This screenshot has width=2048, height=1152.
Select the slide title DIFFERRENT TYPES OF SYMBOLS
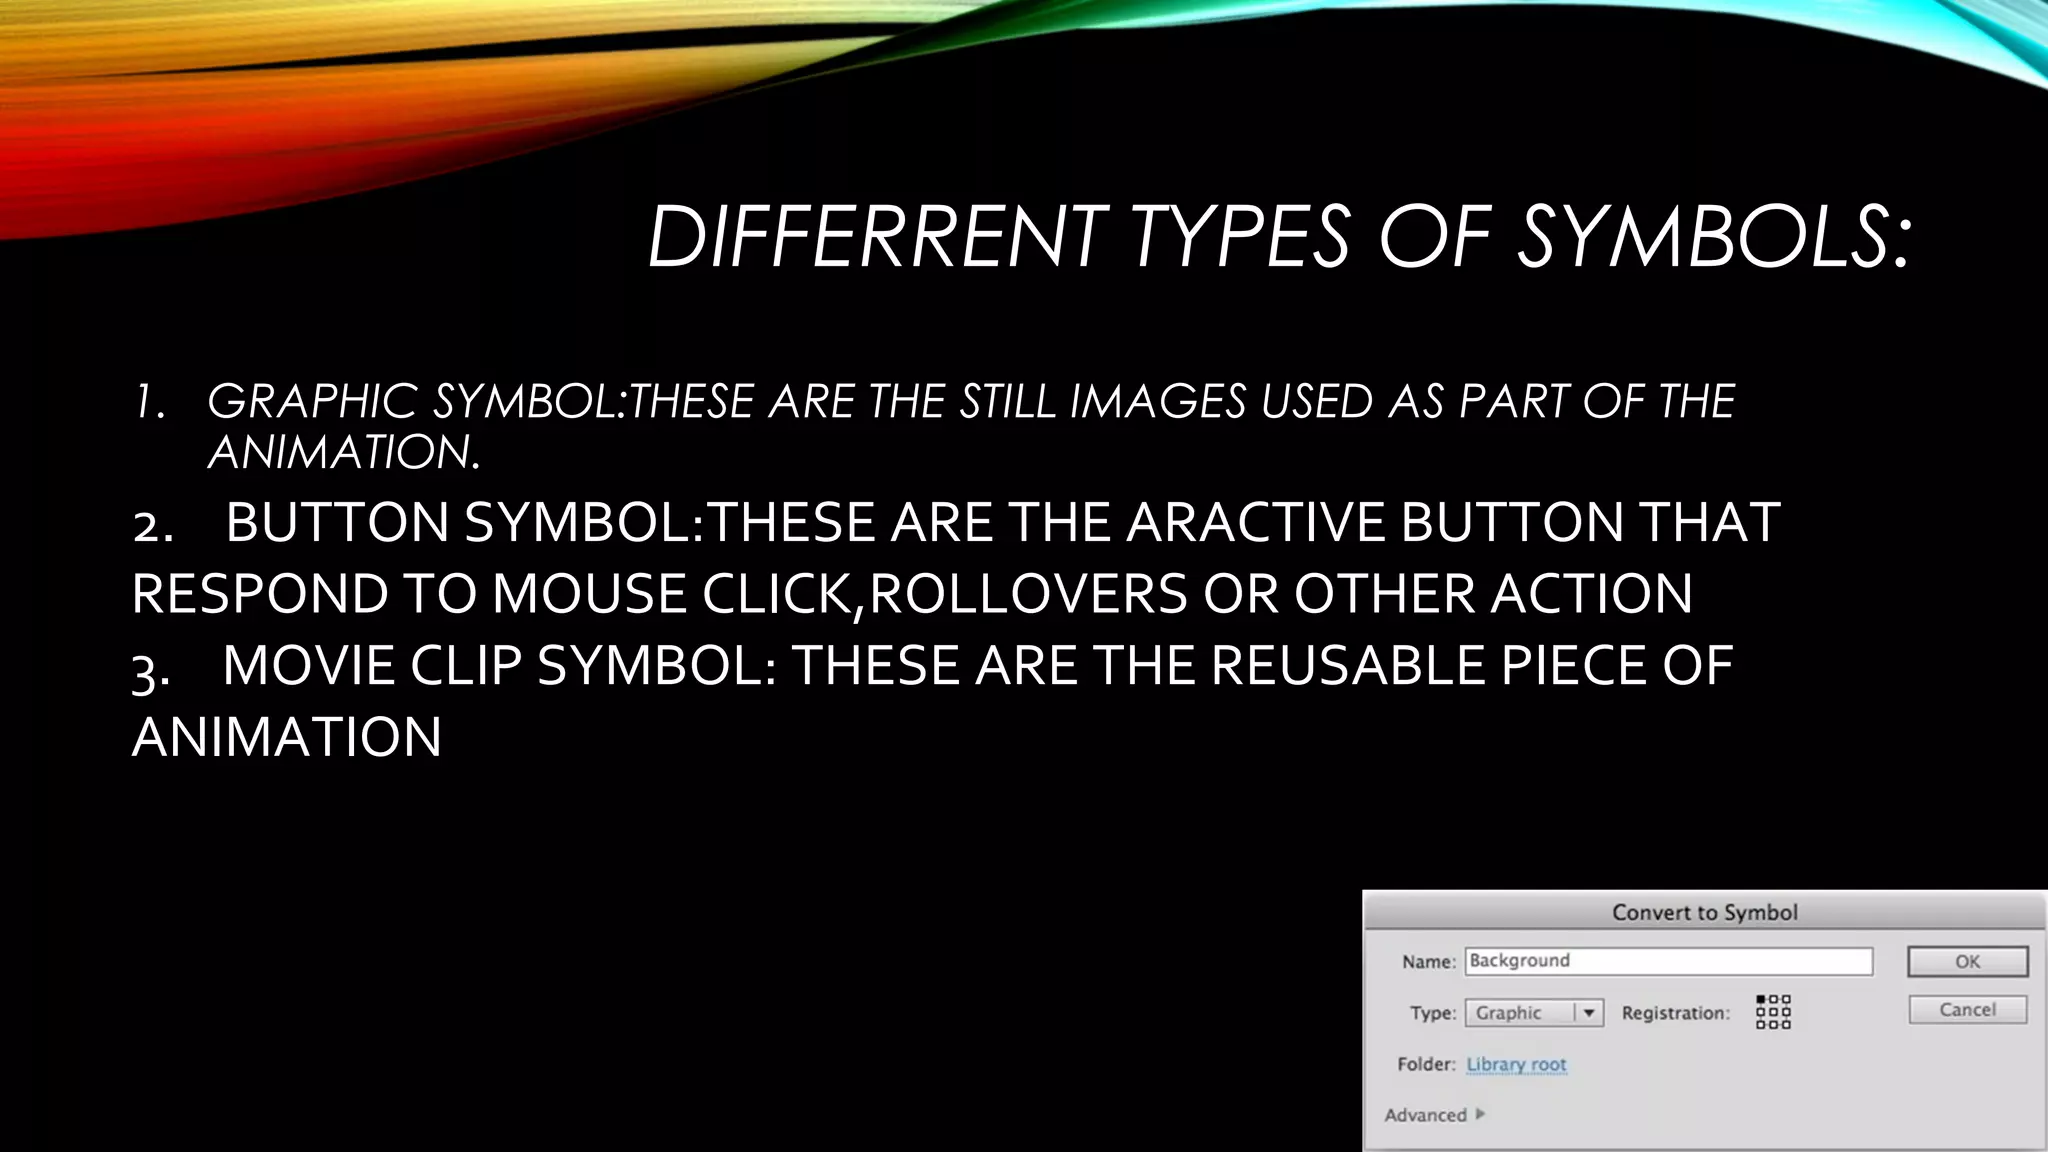tap(1279, 237)
